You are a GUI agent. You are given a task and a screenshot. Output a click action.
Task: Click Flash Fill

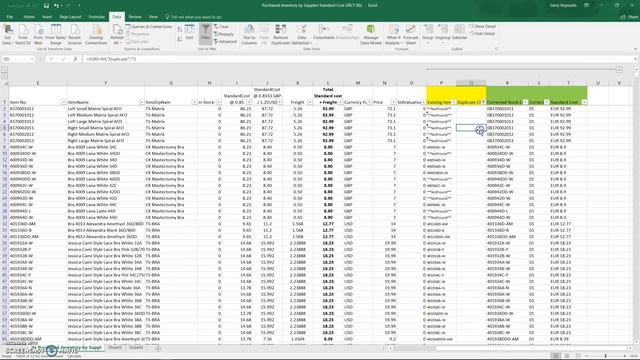[264, 34]
